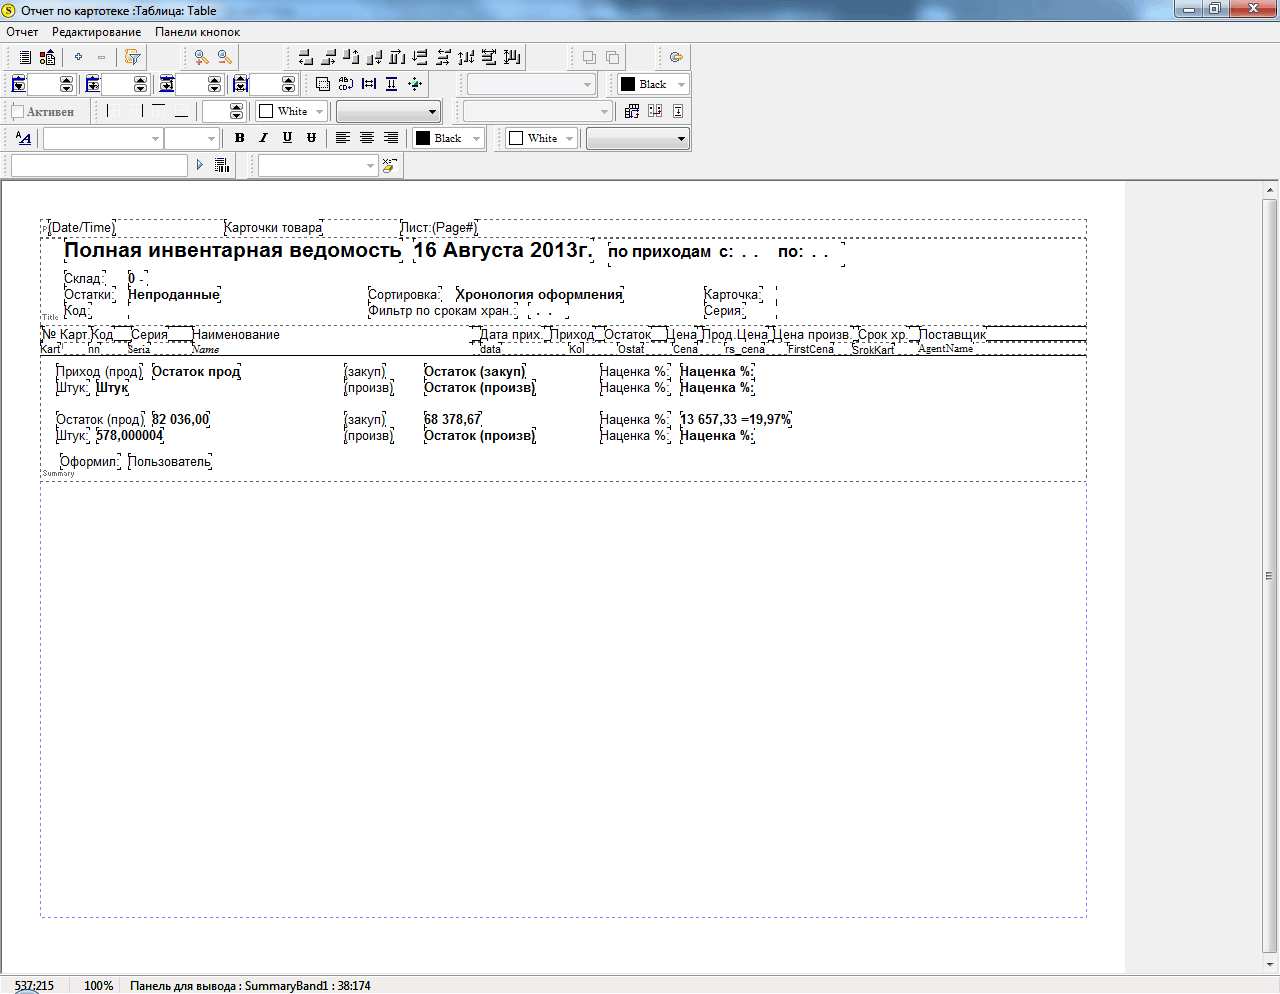This screenshot has width=1280, height=994.
Task: Click the boxed down-arrow icon in third toolbar row
Action: point(678,111)
